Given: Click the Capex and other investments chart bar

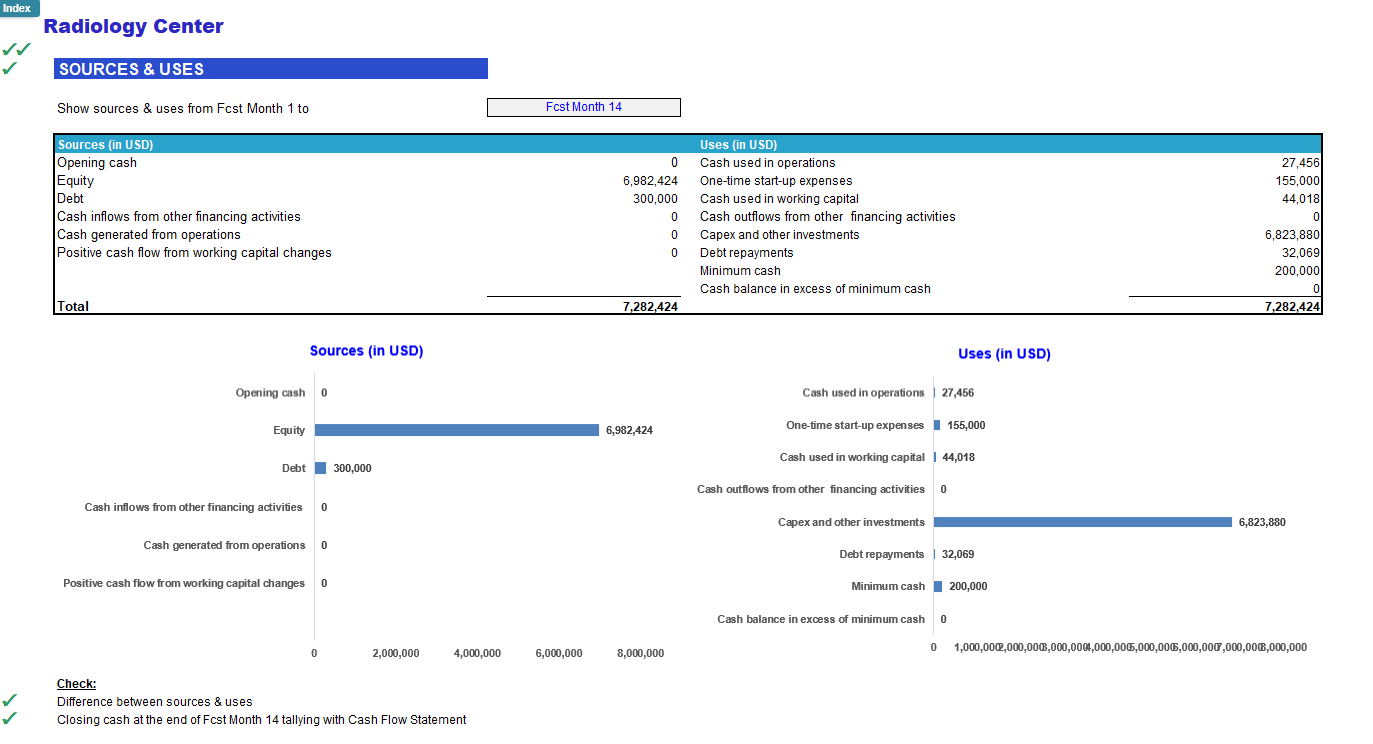Looking at the screenshot, I should 1083,522.
